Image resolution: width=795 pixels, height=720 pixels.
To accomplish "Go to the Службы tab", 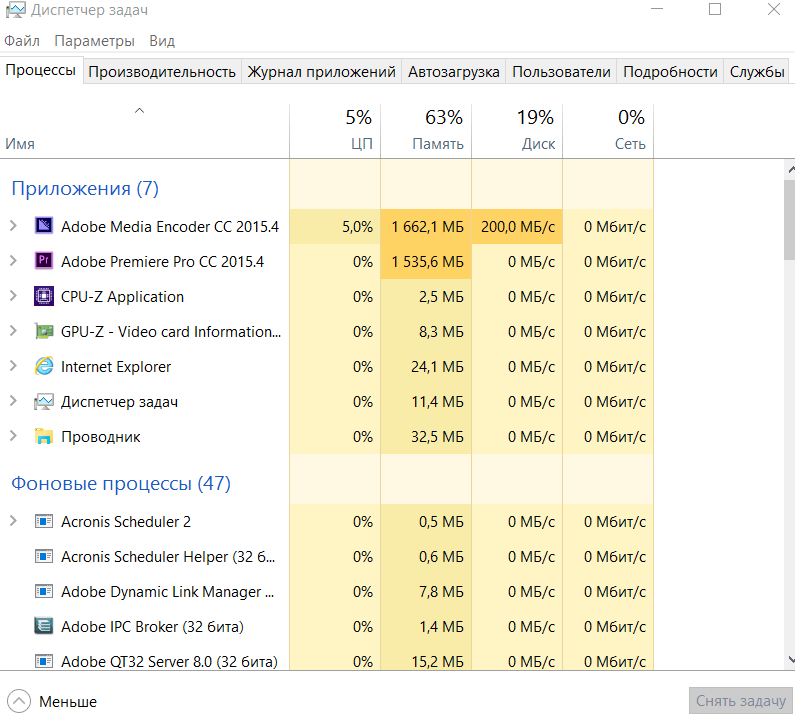I will [757, 71].
